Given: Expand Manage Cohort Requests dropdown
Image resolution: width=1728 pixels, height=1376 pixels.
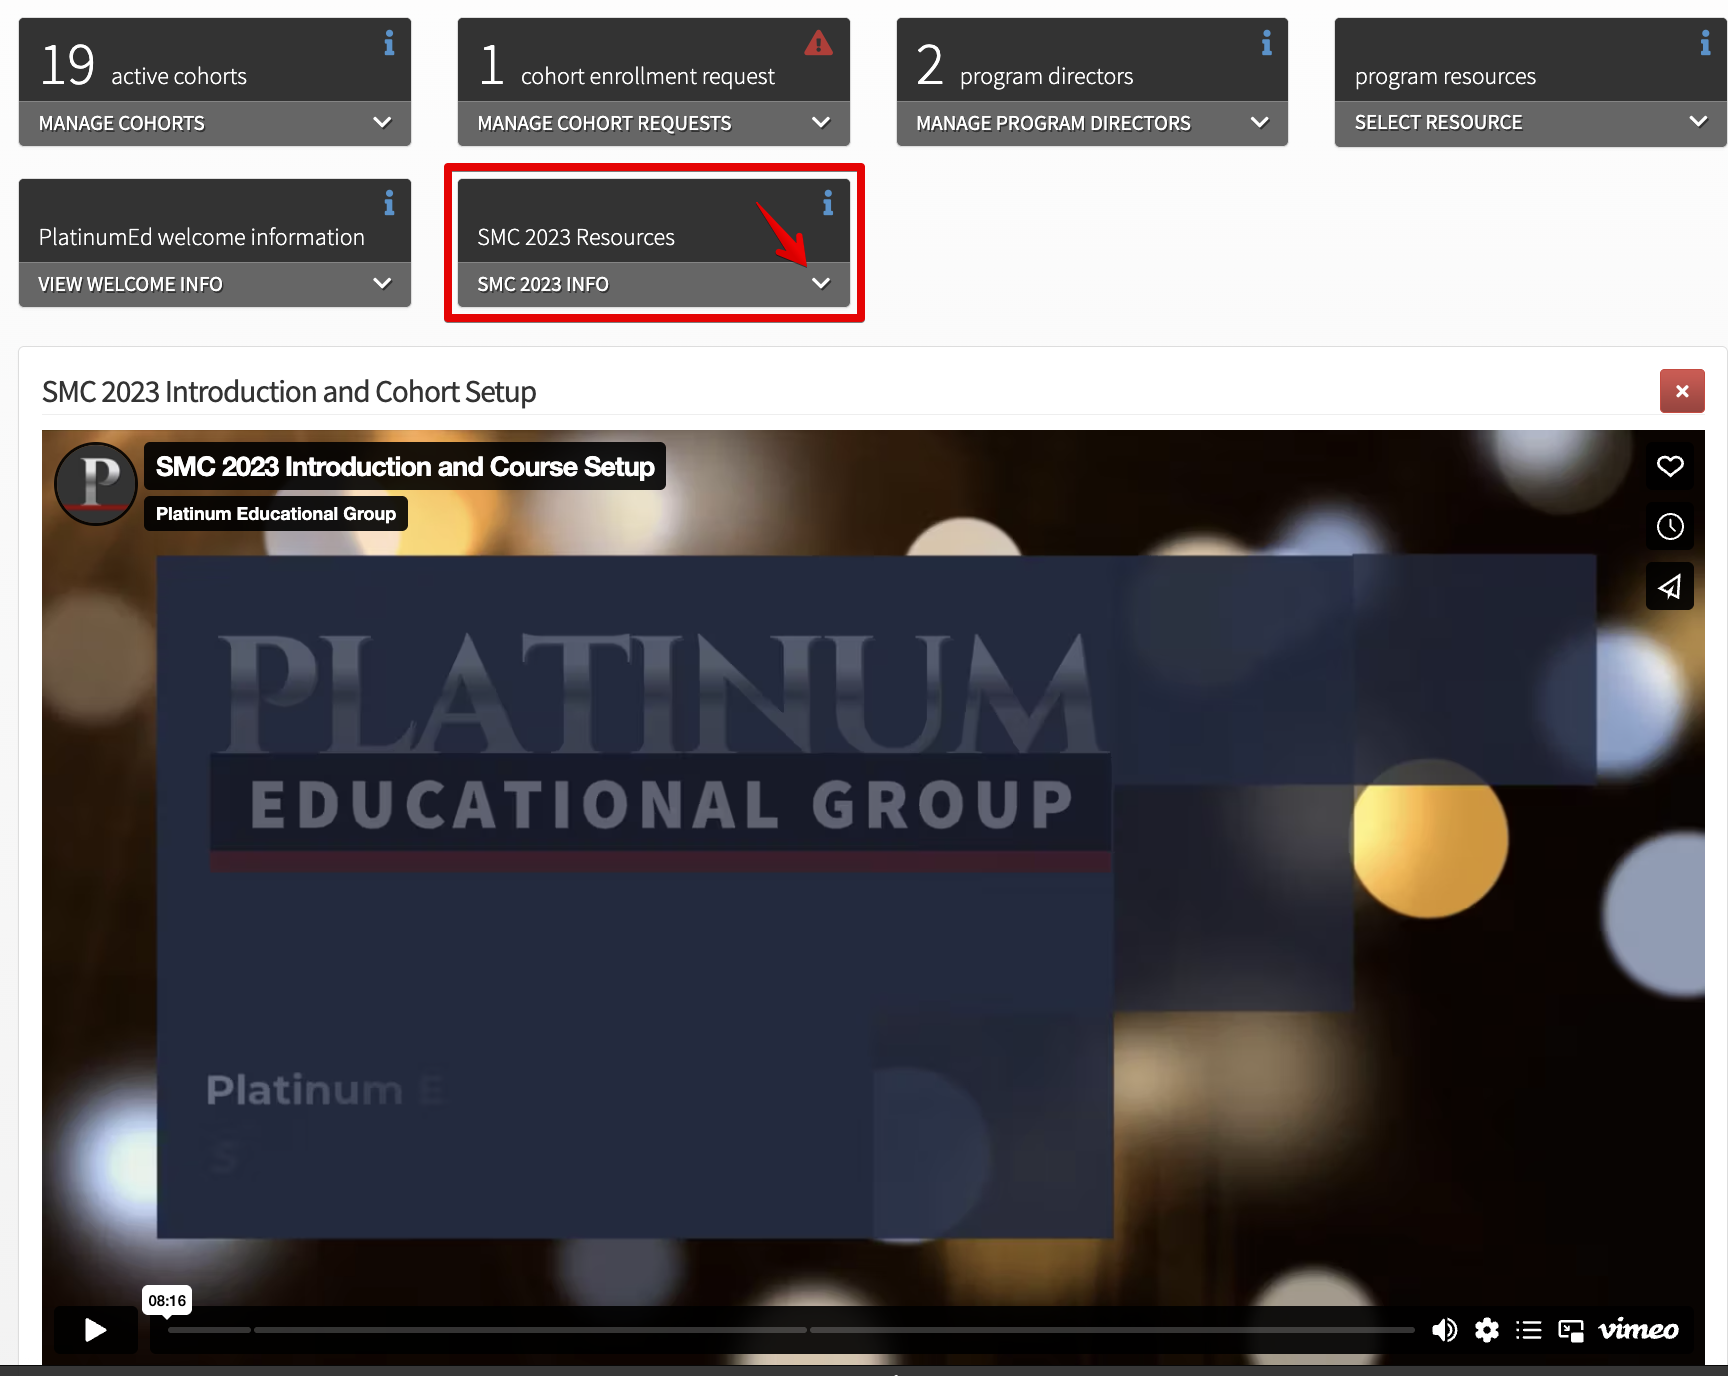Looking at the screenshot, I should [654, 123].
